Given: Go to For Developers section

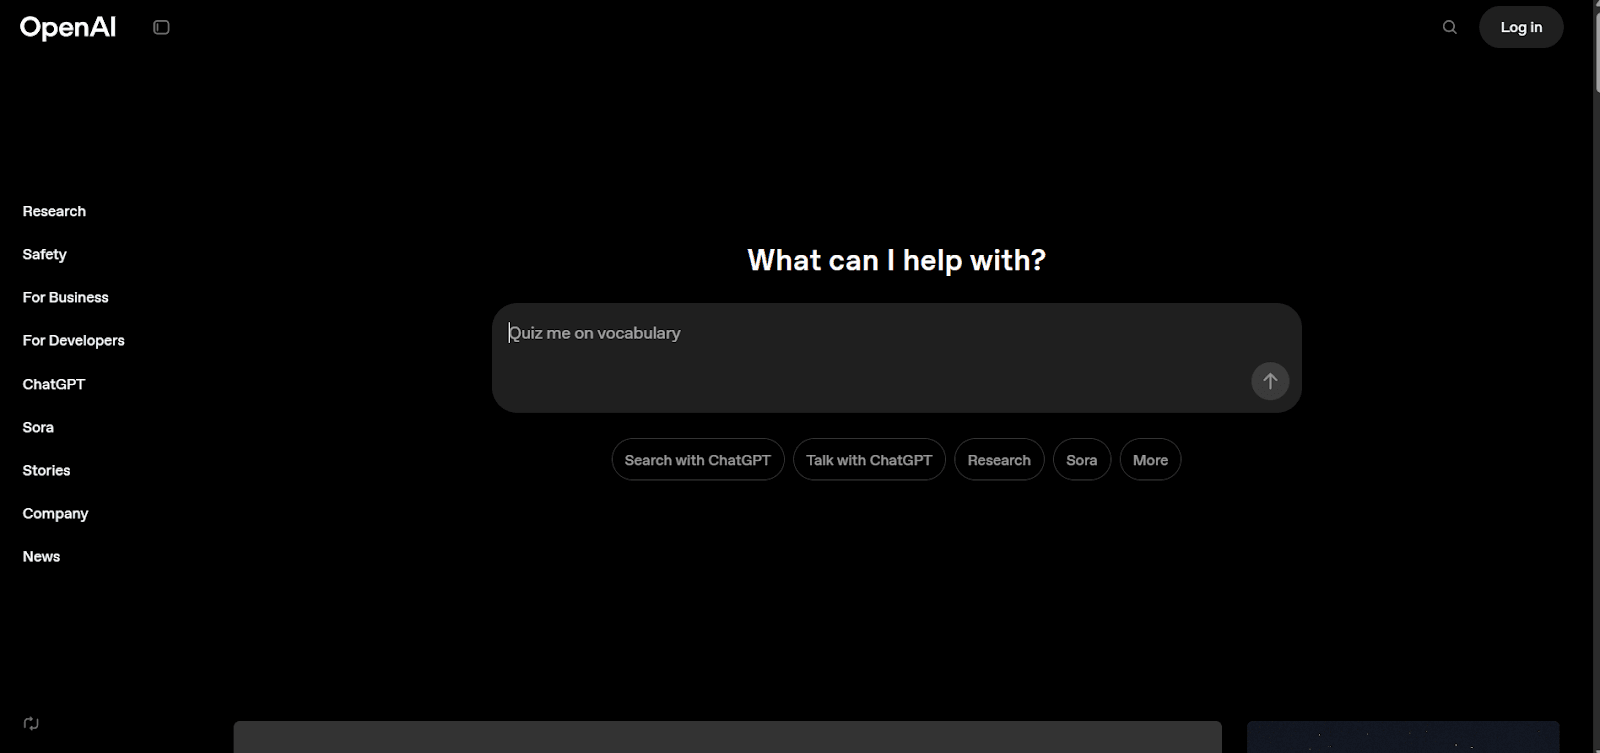Looking at the screenshot, I should (x=74, y=340).
